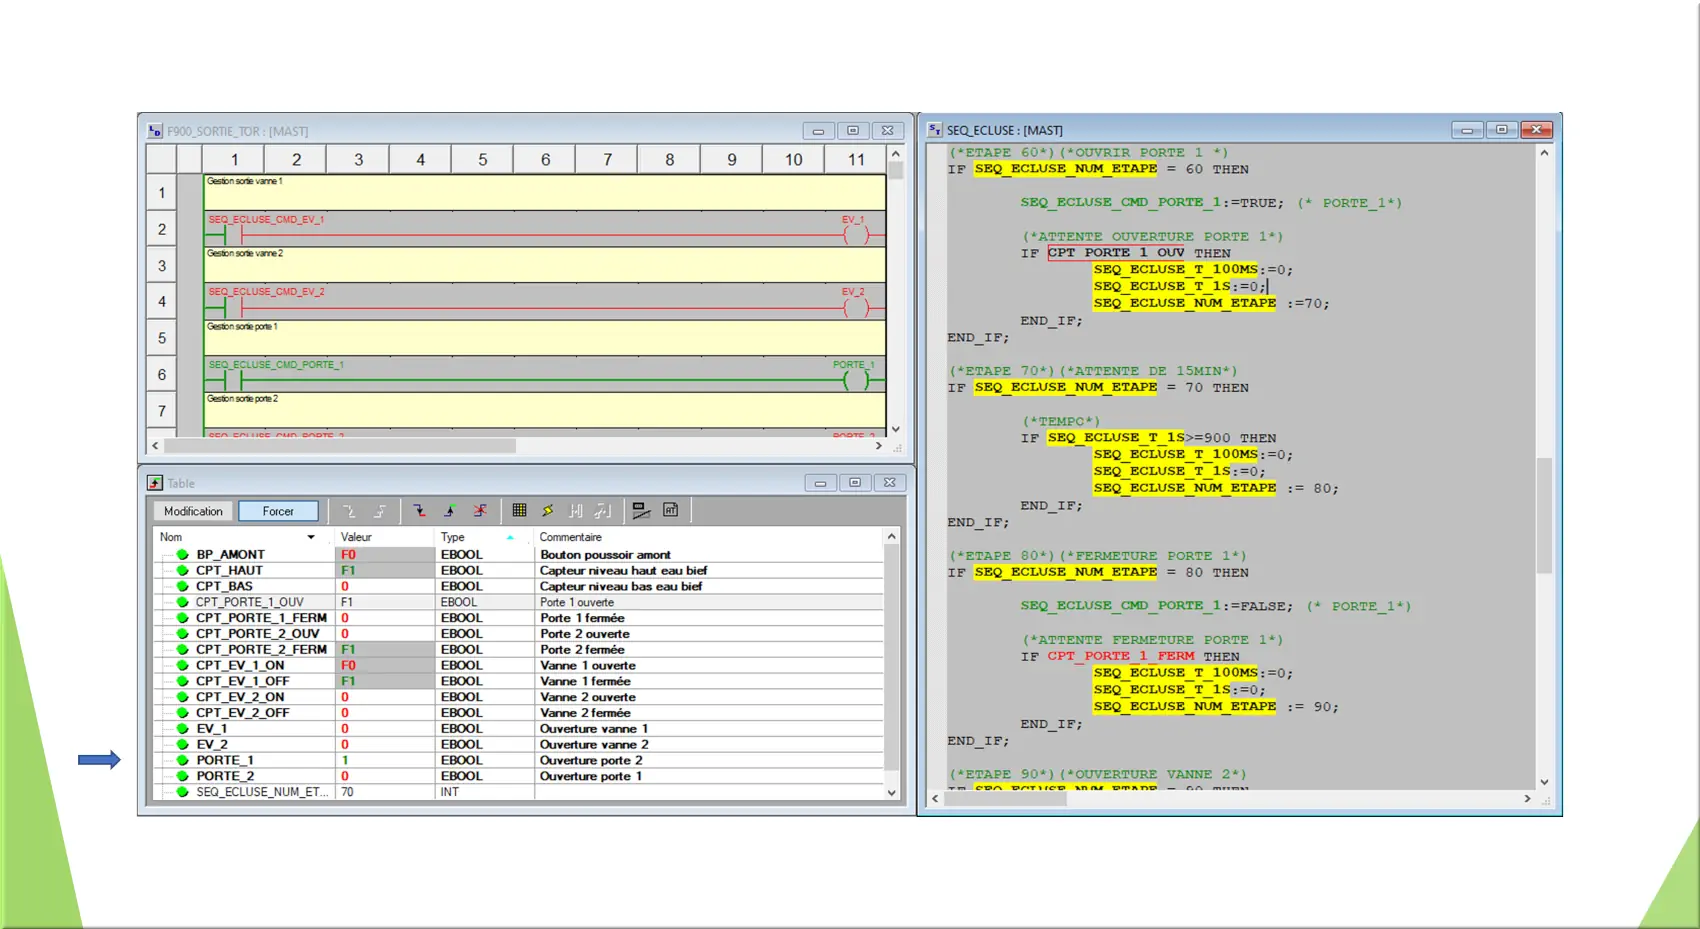Click the PORTE_1 output coil in ladder
The height and width of the screenshot is (929, 1700).
855,380
